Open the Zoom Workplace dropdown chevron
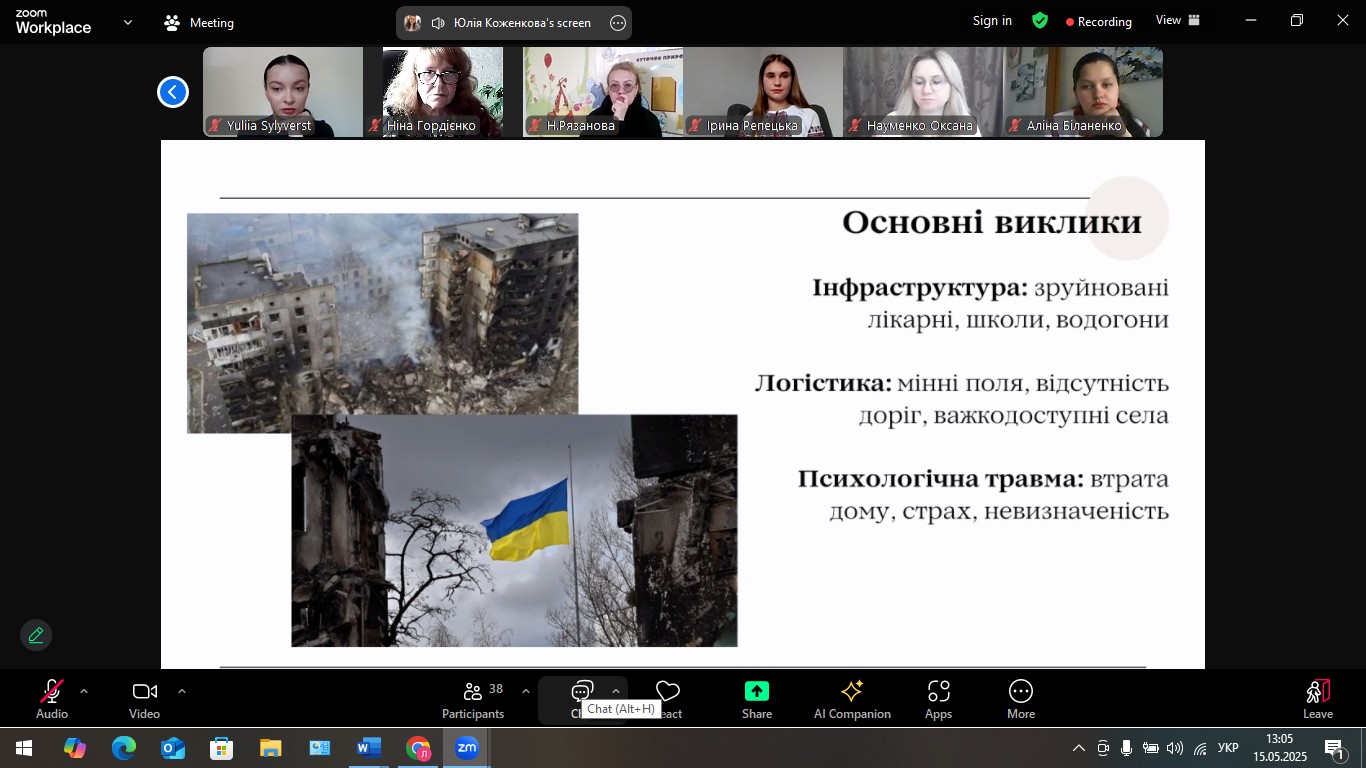The height and width of the screenshot is (768, 1366). [127, 22]
